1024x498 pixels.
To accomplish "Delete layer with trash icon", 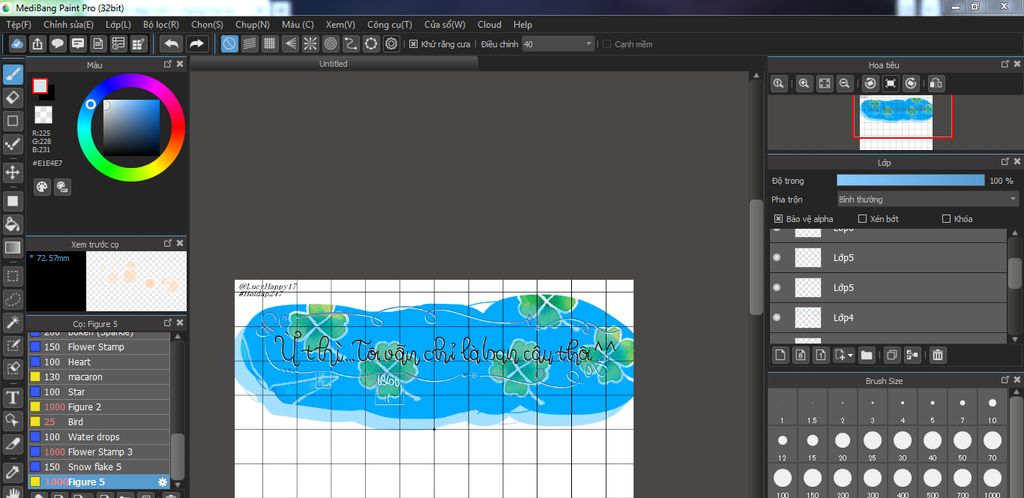I will (x=937, y=355).
